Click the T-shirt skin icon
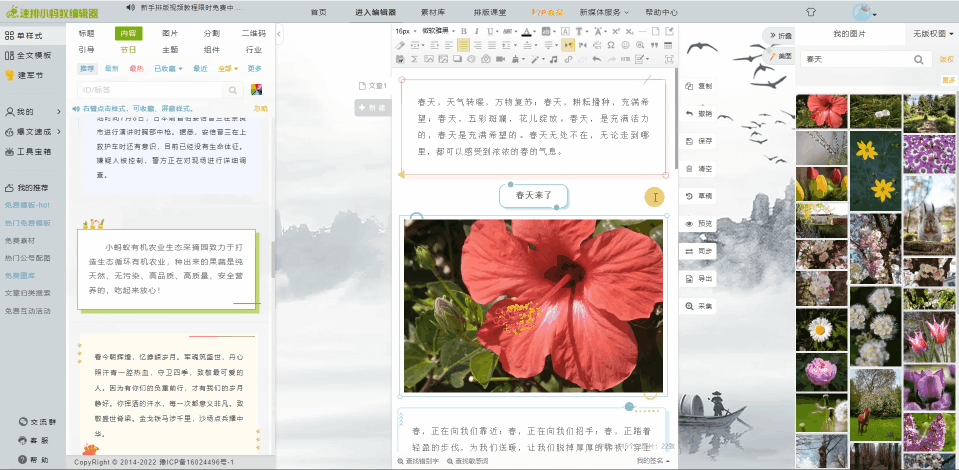The image size is (959, 470). [810, 12]
